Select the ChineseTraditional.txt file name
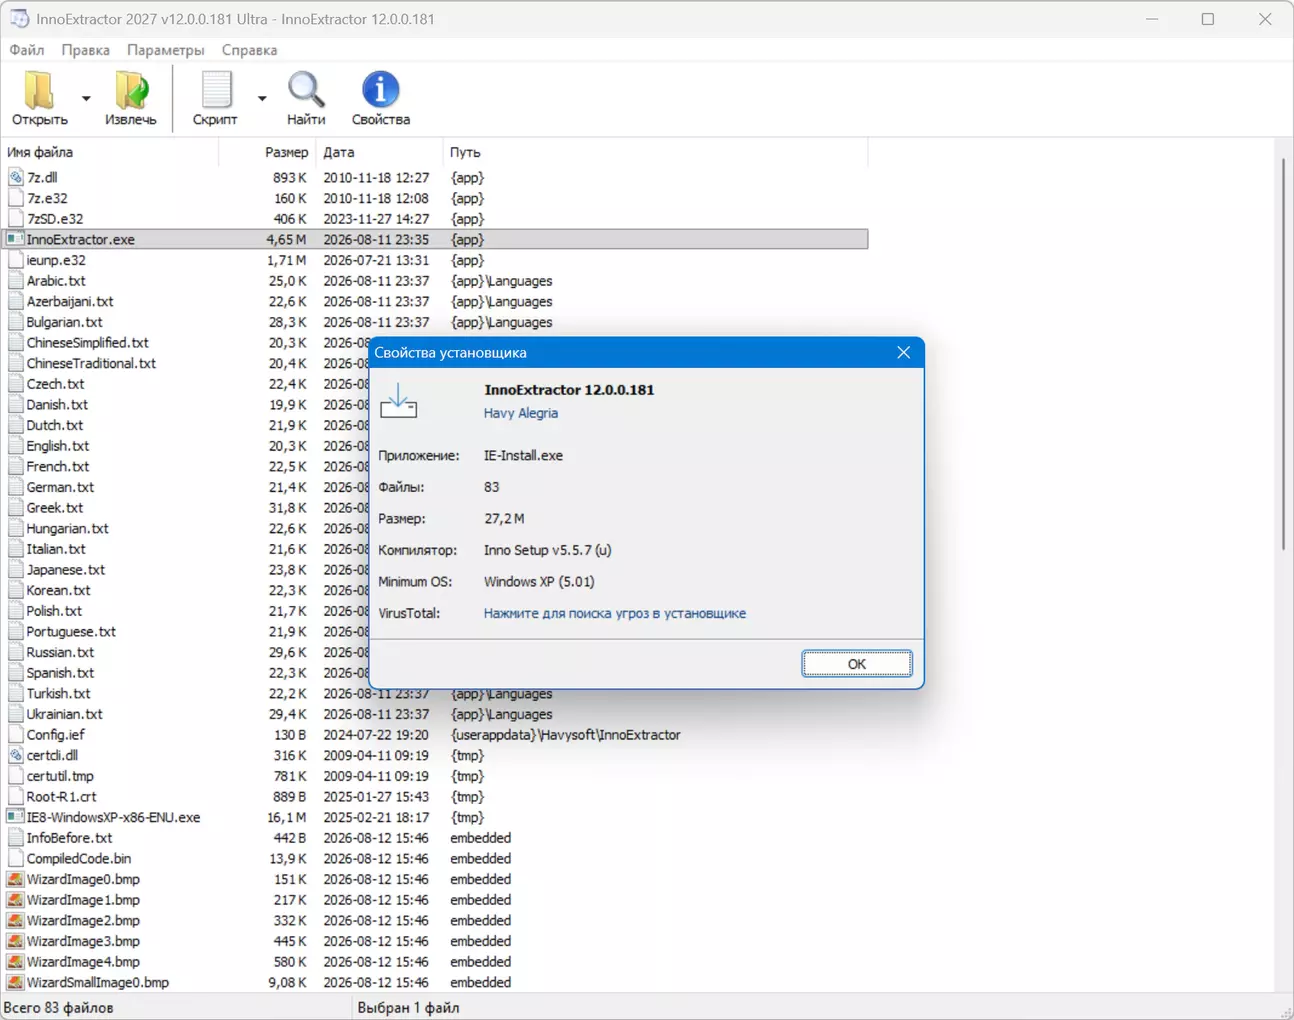 click(x=92, y=364)
